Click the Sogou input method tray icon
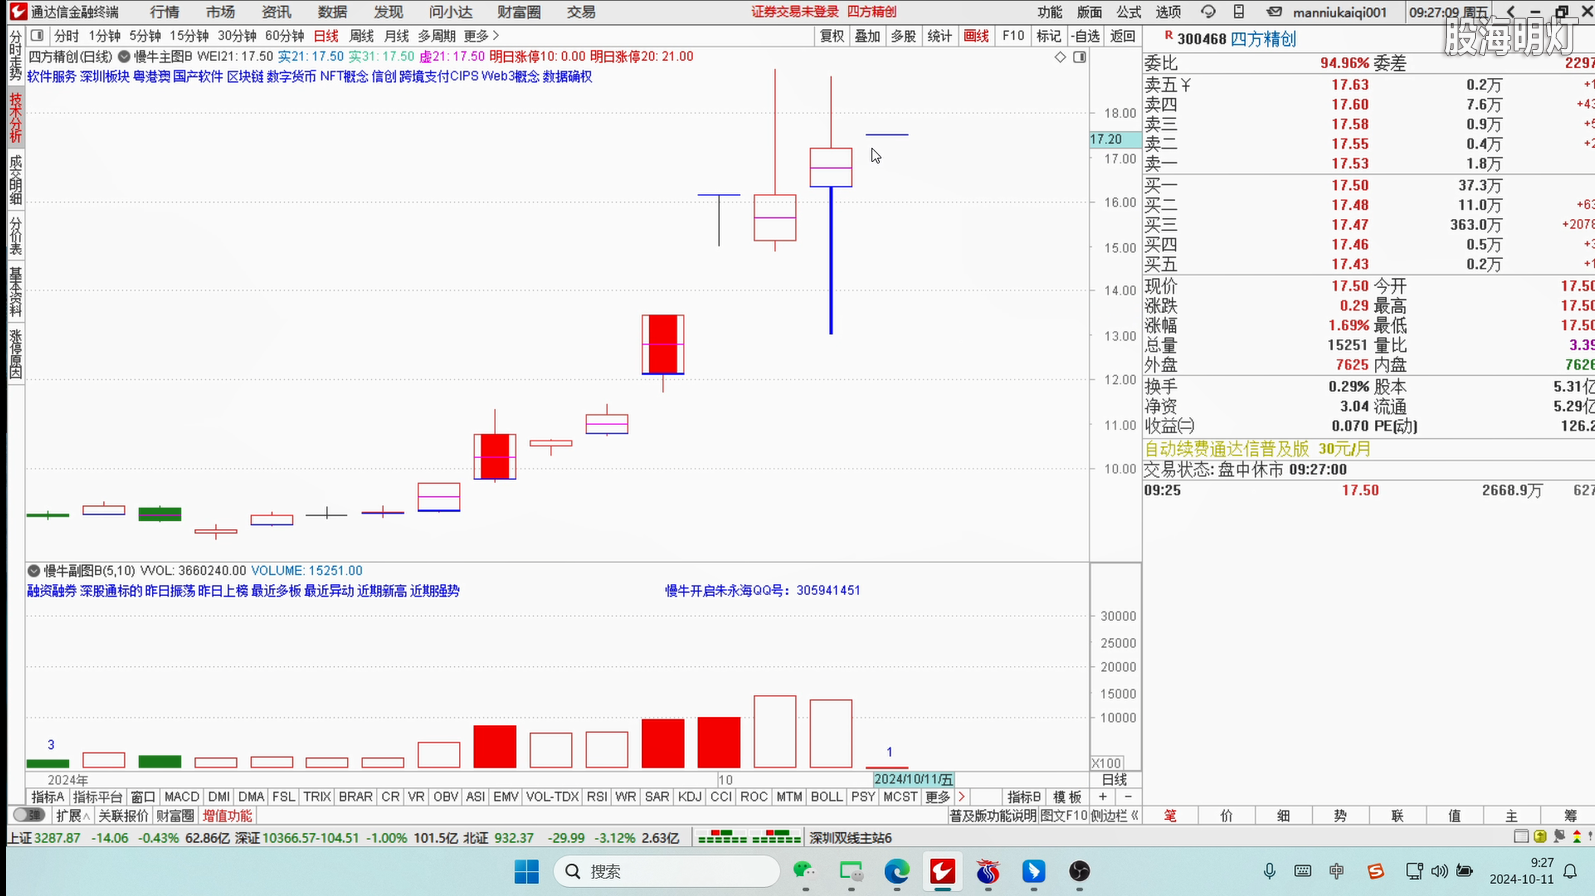 pyautogui.click(x=1376, y=871)
